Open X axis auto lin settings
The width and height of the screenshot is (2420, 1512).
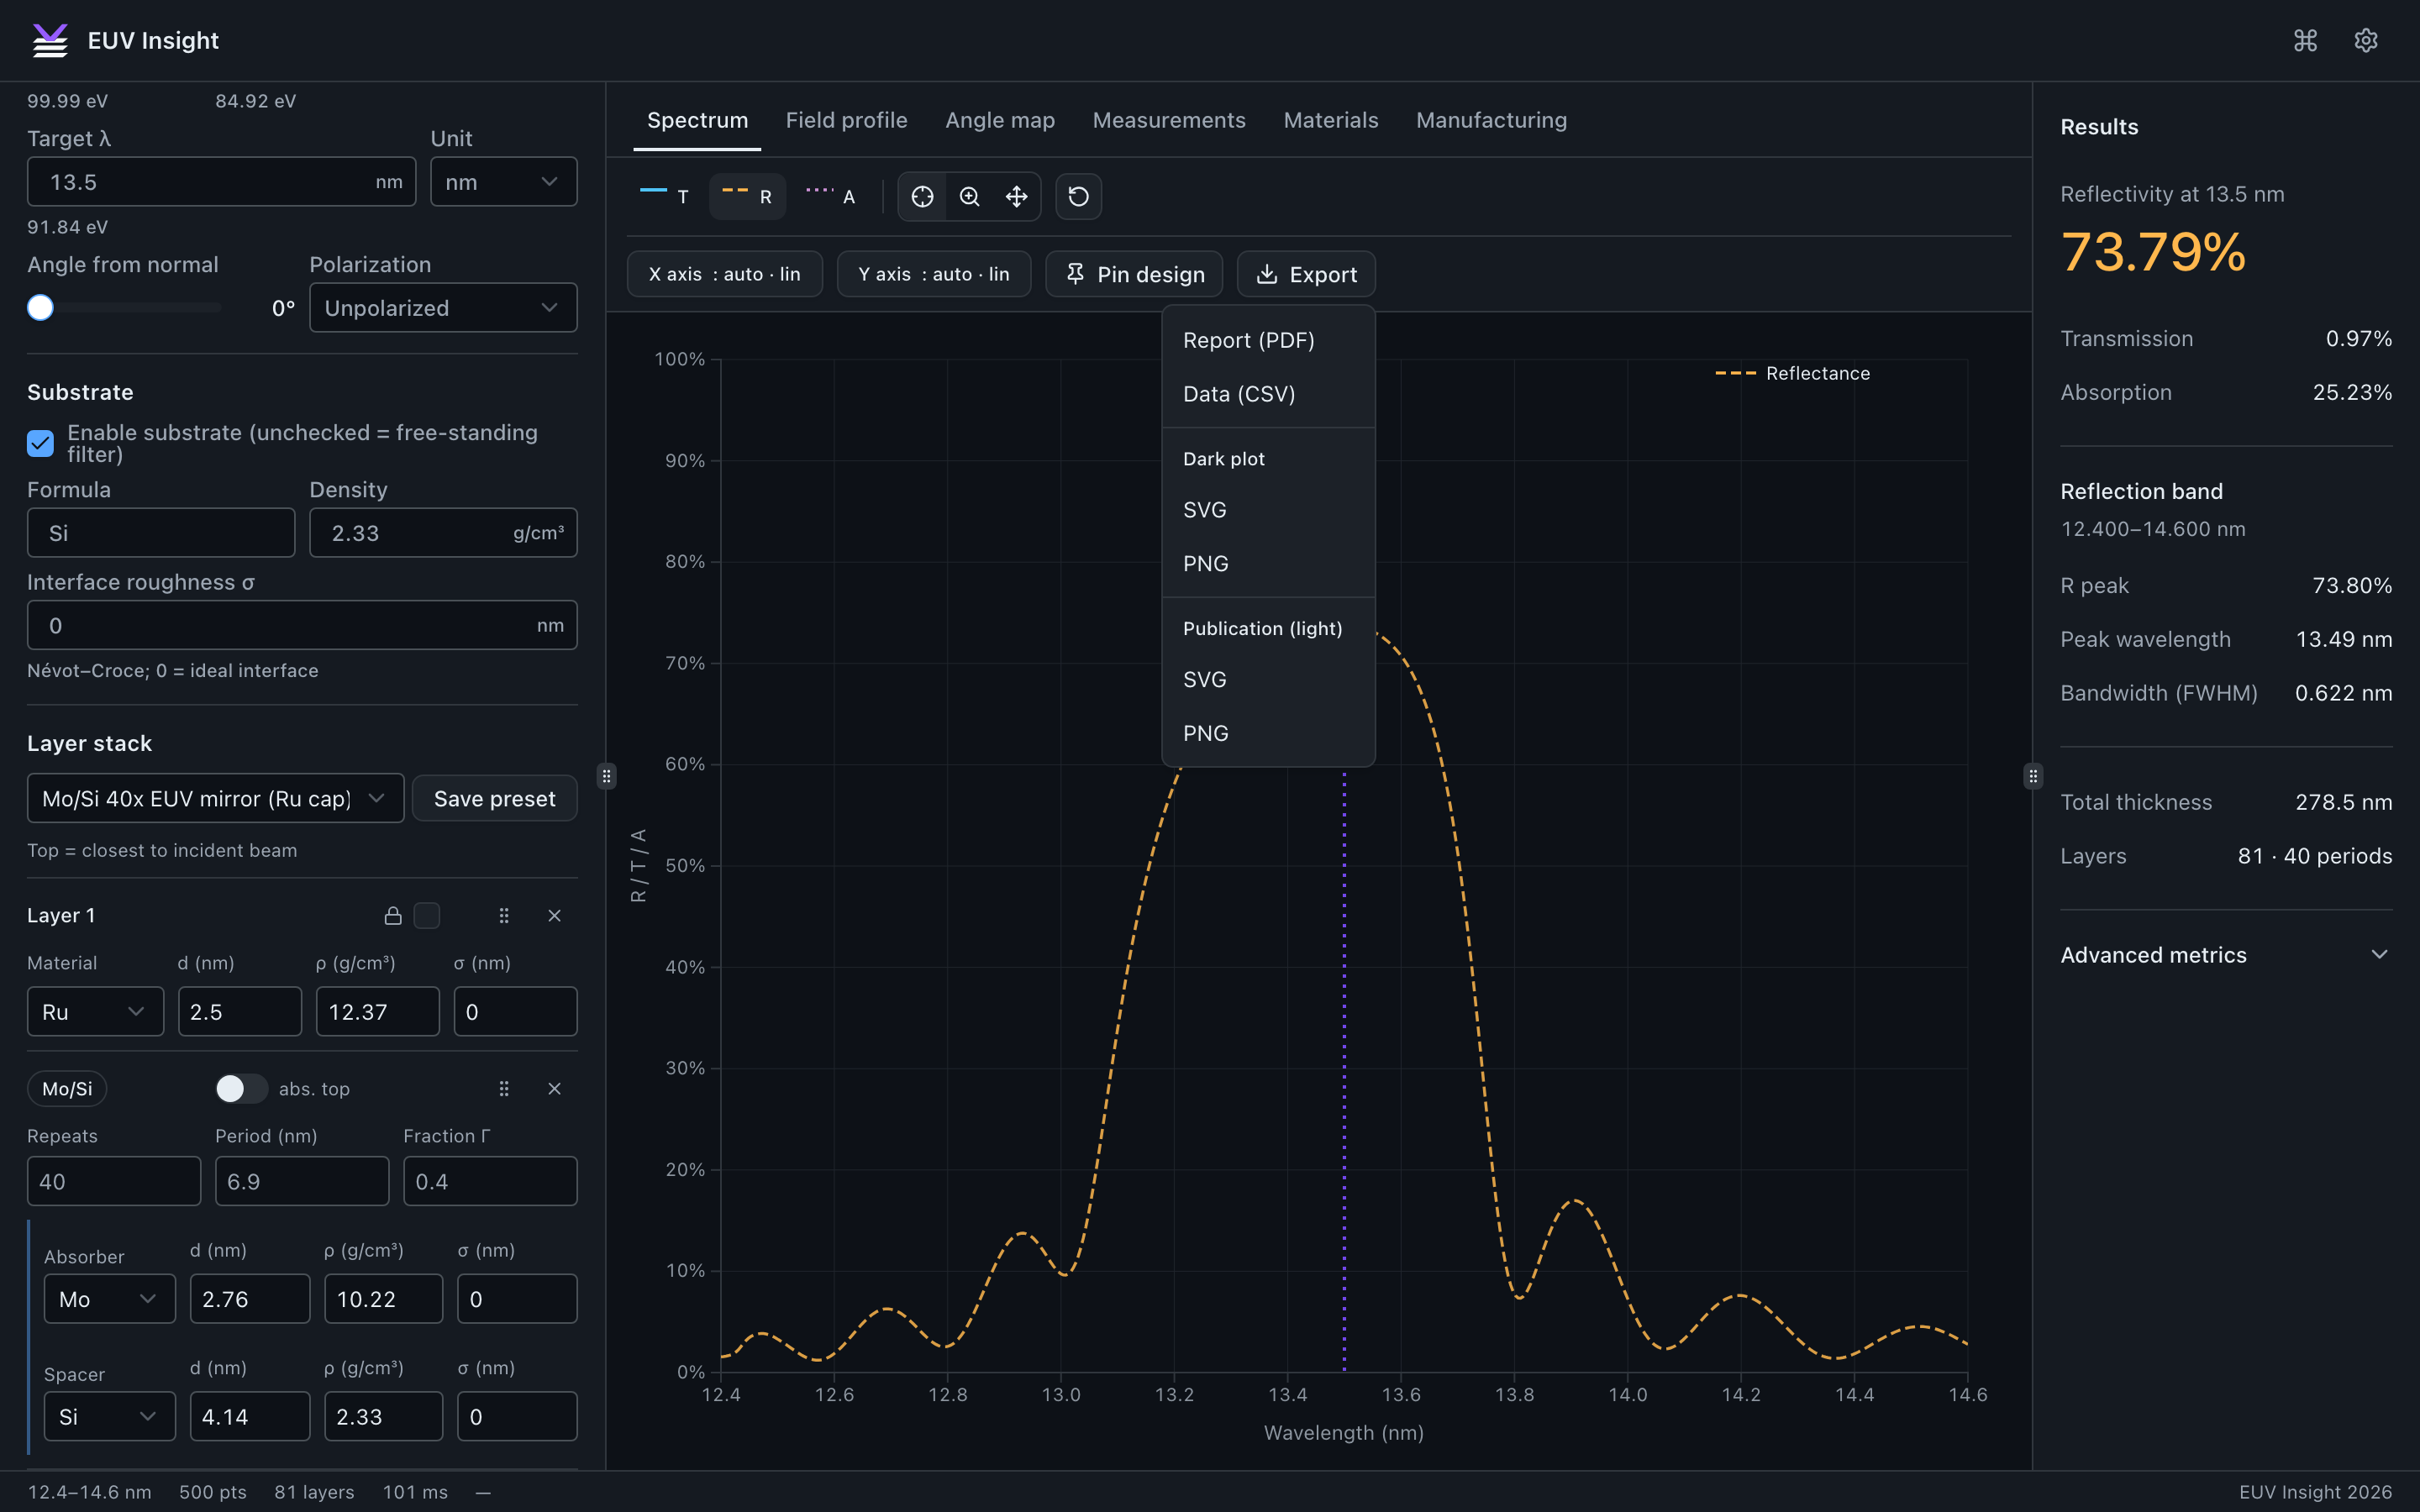tap(725, 274)
